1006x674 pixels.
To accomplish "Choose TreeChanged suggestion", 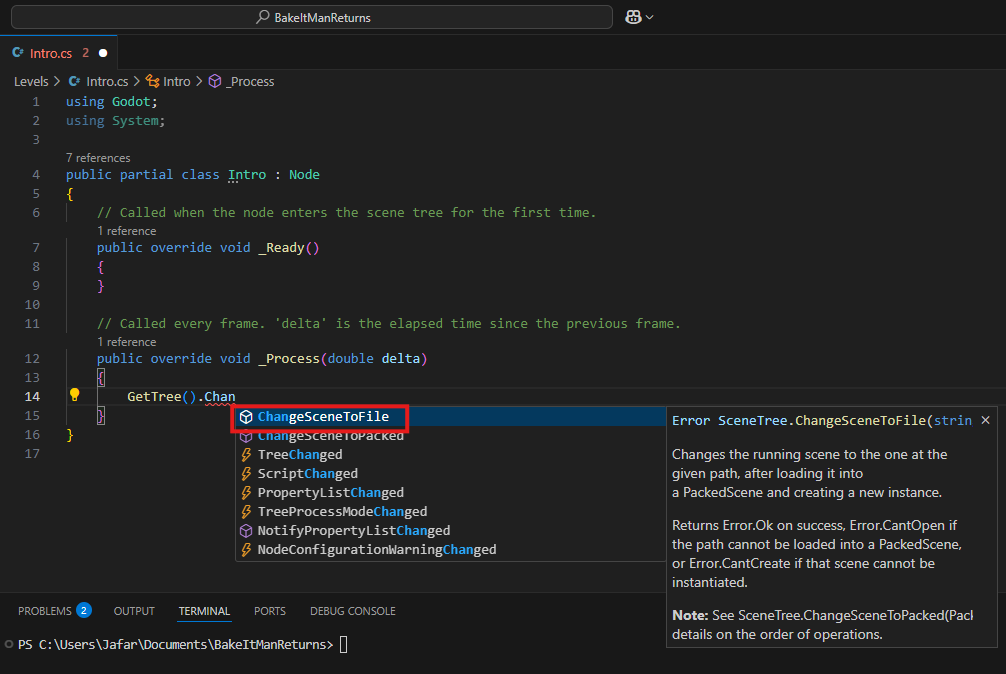I will (450, 455).
